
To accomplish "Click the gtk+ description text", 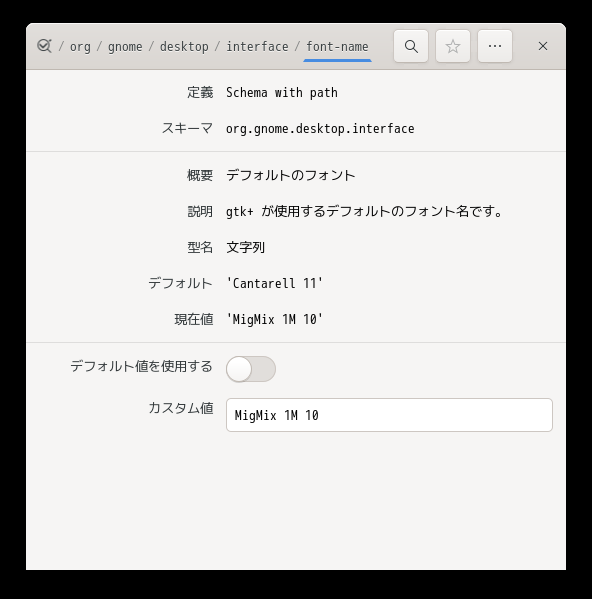I will [x=364, y=211].
